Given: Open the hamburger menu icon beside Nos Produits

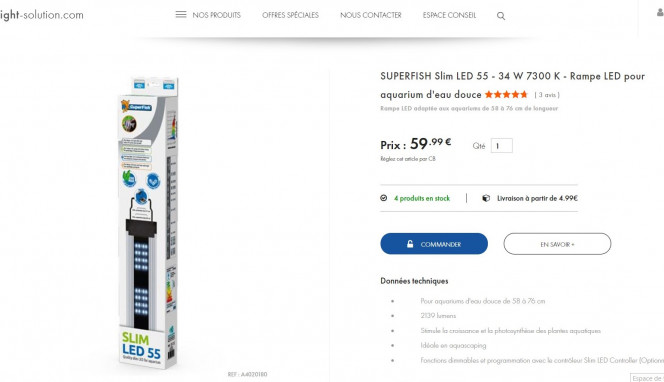Looking at the screenshot, I should tap(181, 15).
